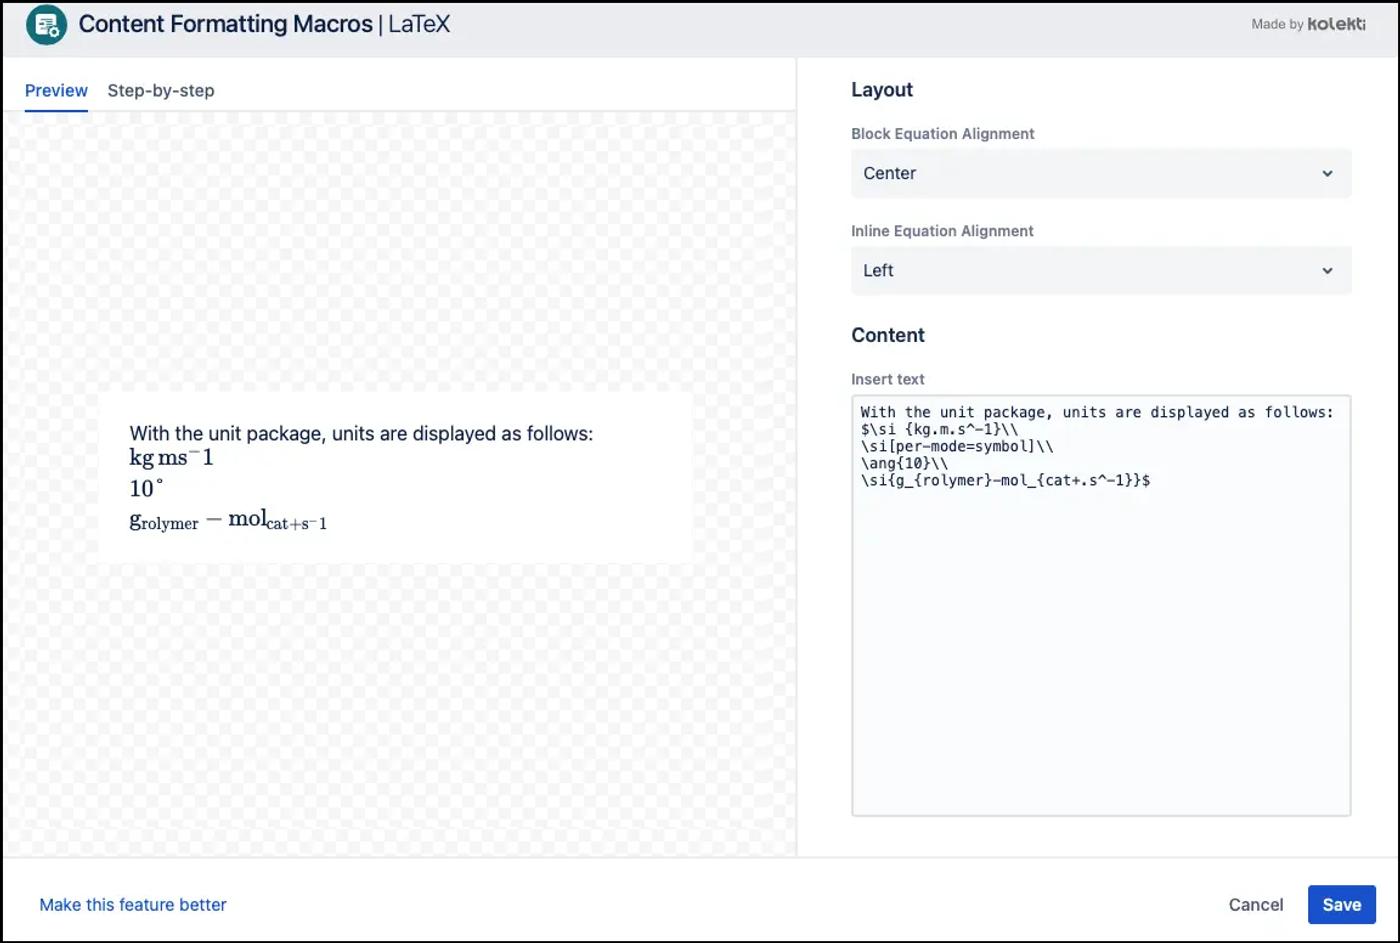Save the LaTeX macro

tap(1341, 904)
